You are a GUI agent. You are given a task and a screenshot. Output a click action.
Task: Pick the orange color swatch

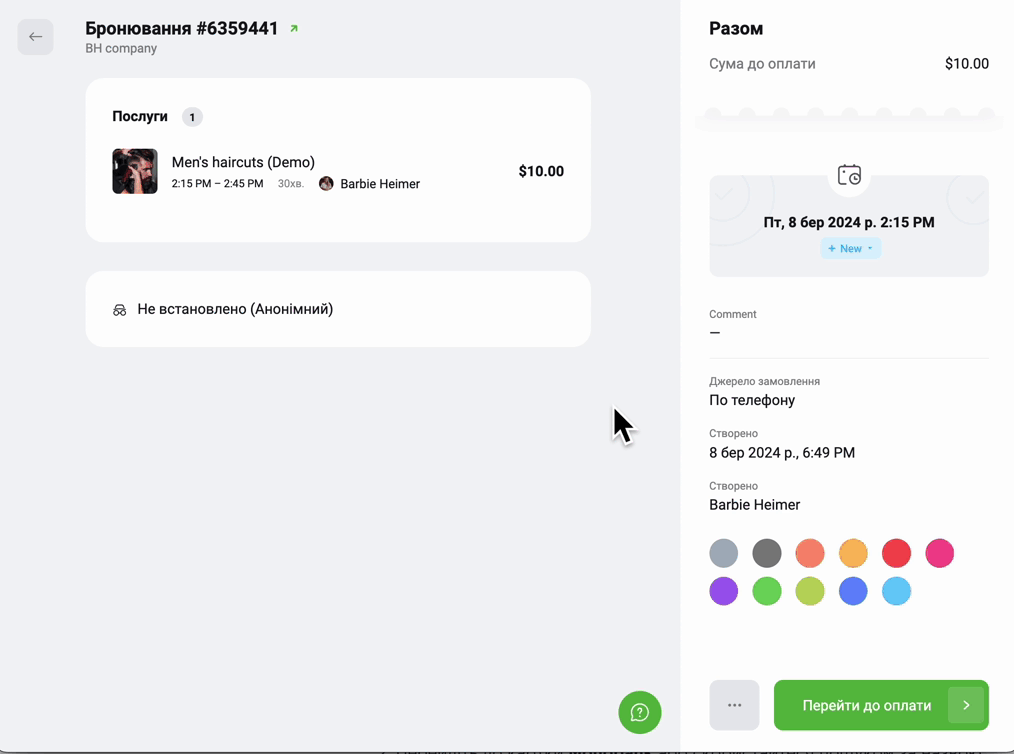tap(853, 553)
